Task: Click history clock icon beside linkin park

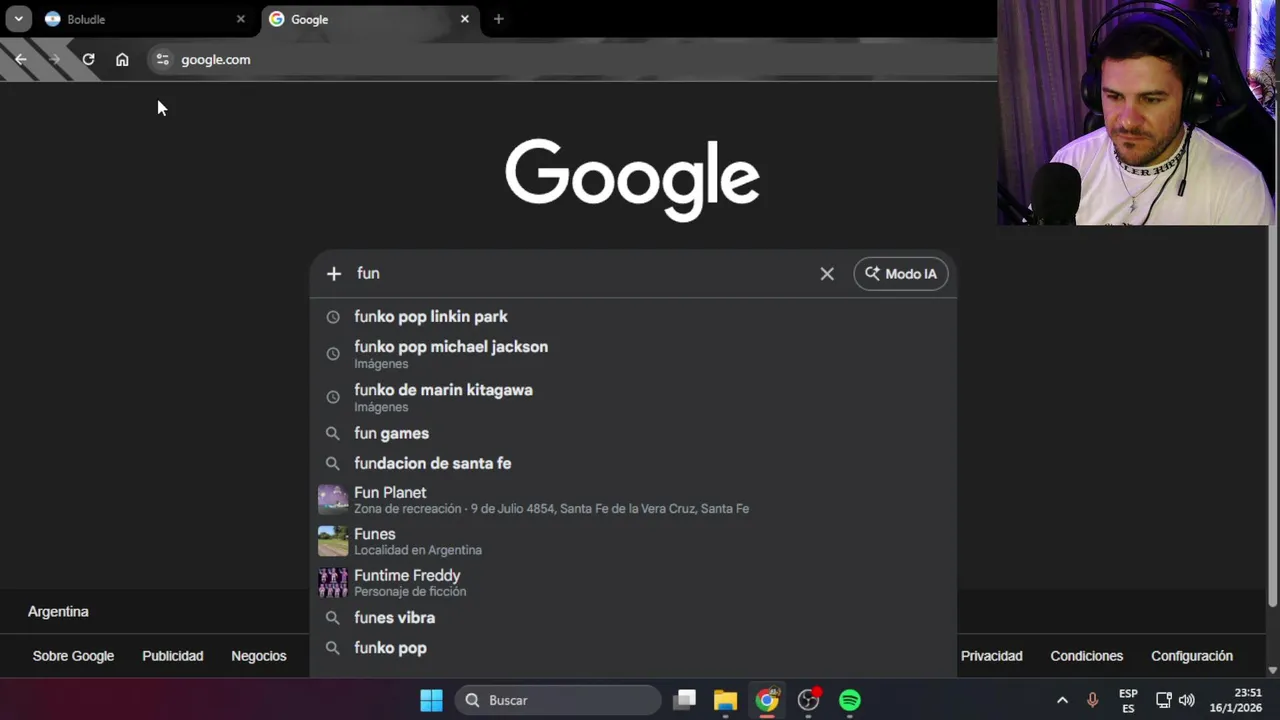Action: pos(333,317)
